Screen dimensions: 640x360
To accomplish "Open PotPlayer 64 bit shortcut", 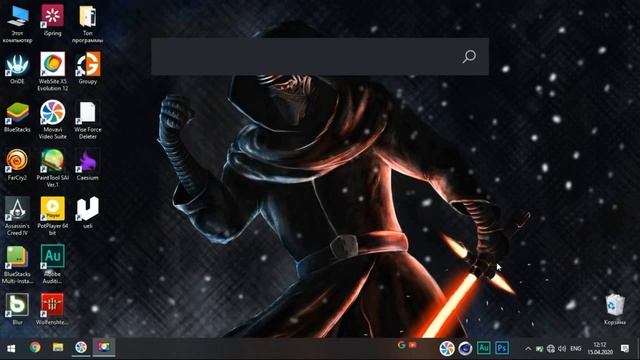I will (53, 216).
